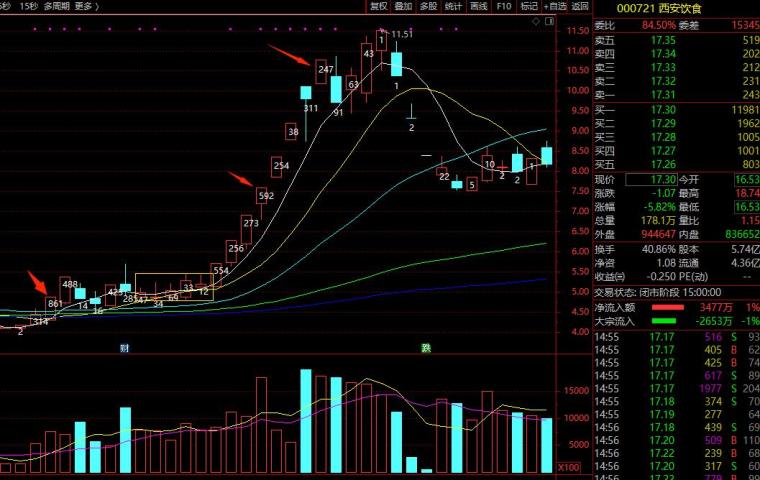Click the 财 event marker under the chart
This screenshot has width=760, height=480.
click(125, 348)
